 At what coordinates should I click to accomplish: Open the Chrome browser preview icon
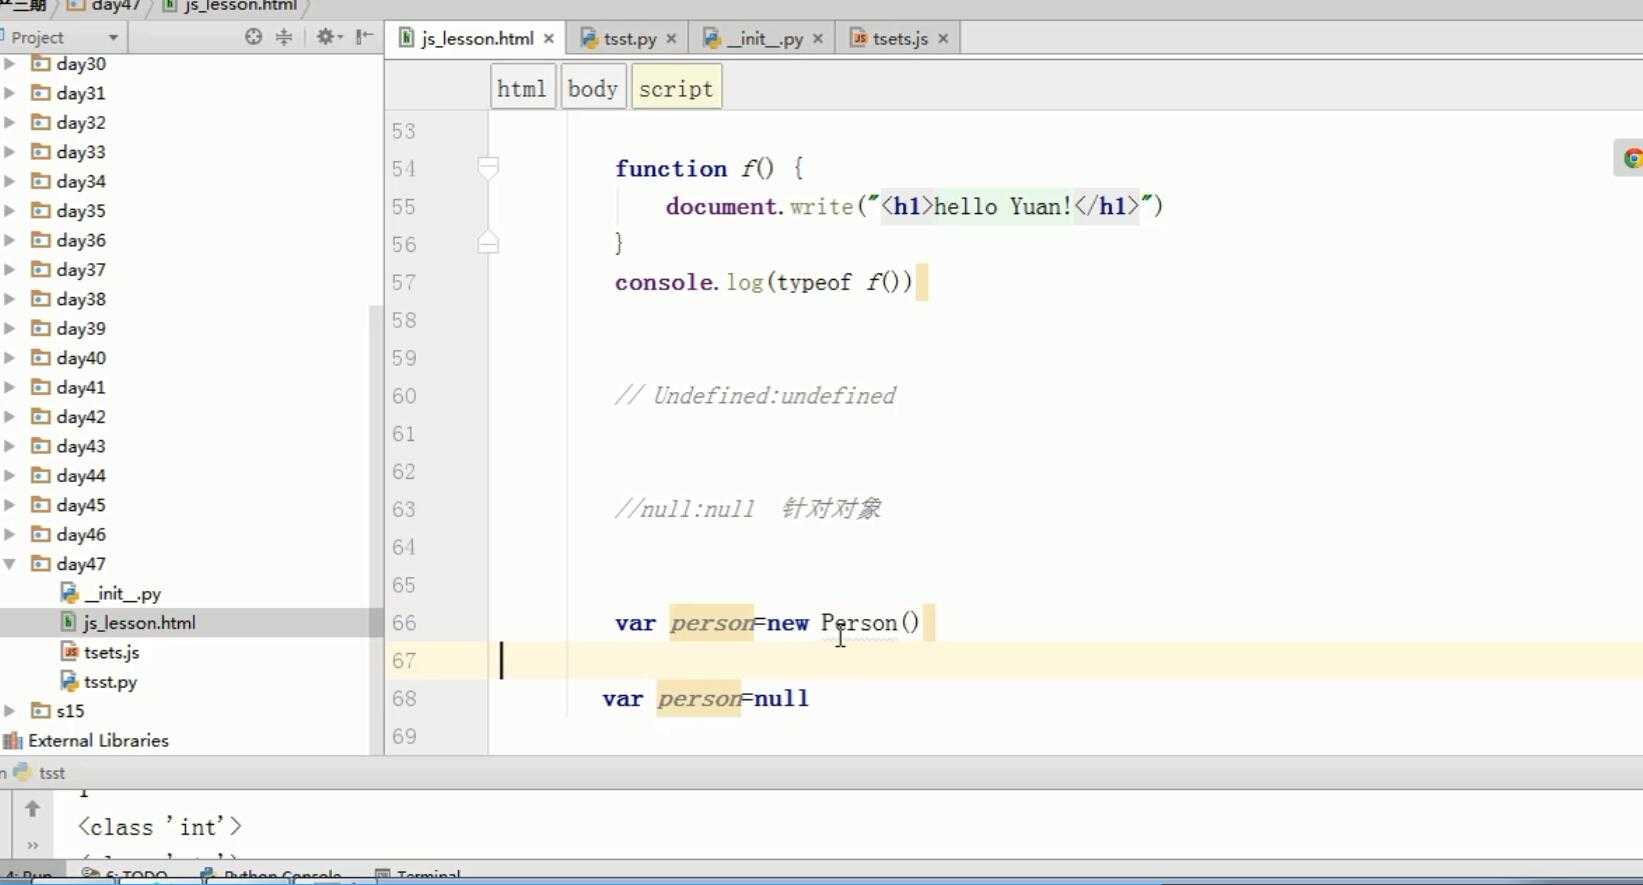coord(1631,158)
